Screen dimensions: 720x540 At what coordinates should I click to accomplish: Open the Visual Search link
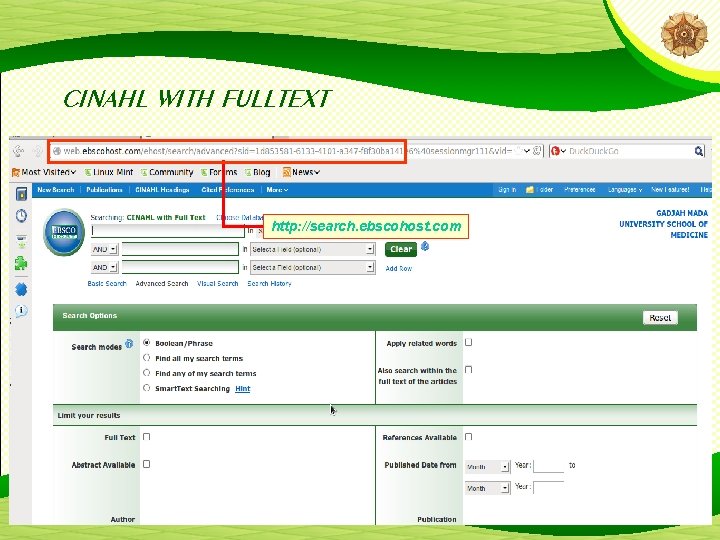tap(217, 284)
